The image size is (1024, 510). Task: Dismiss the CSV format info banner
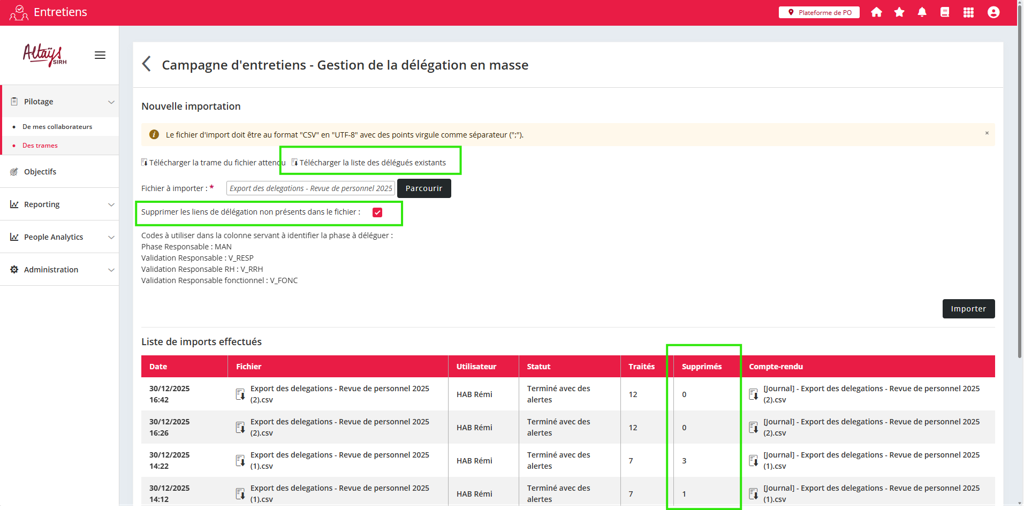click(986, 133)
